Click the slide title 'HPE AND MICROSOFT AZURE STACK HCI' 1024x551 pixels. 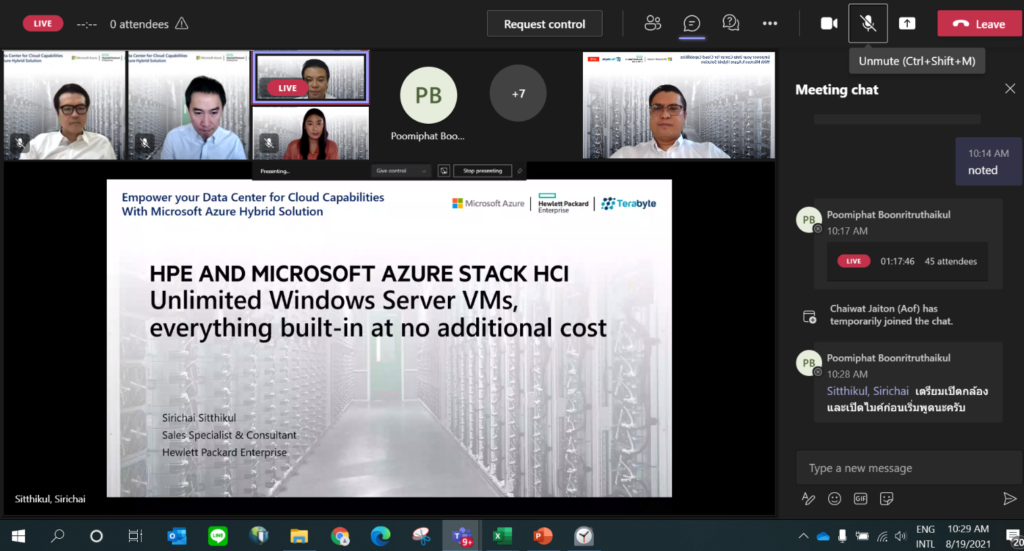(359, 274)
